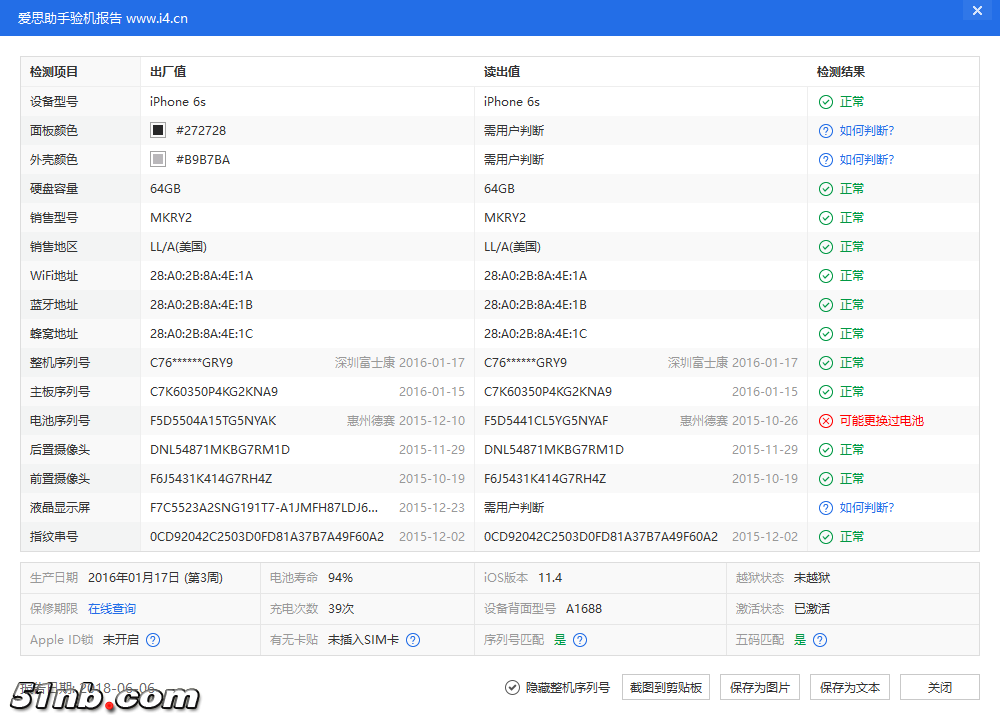Click the help icon next to 五码匹配

click(x=819, y=640)
